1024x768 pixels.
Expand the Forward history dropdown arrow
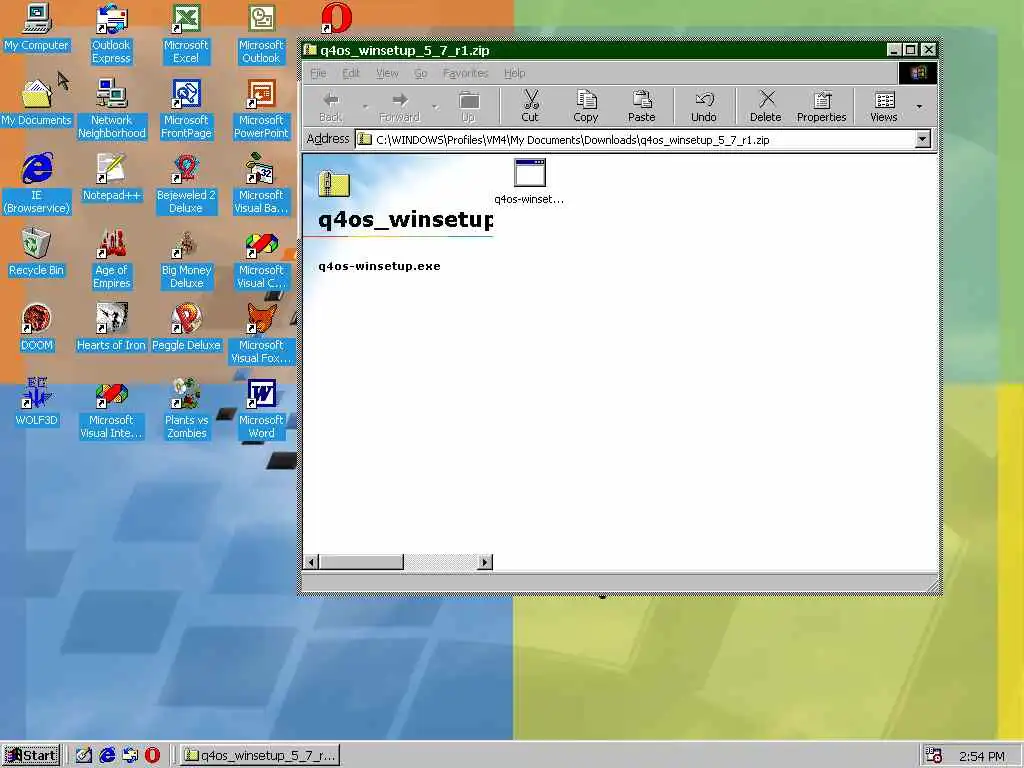434,106
